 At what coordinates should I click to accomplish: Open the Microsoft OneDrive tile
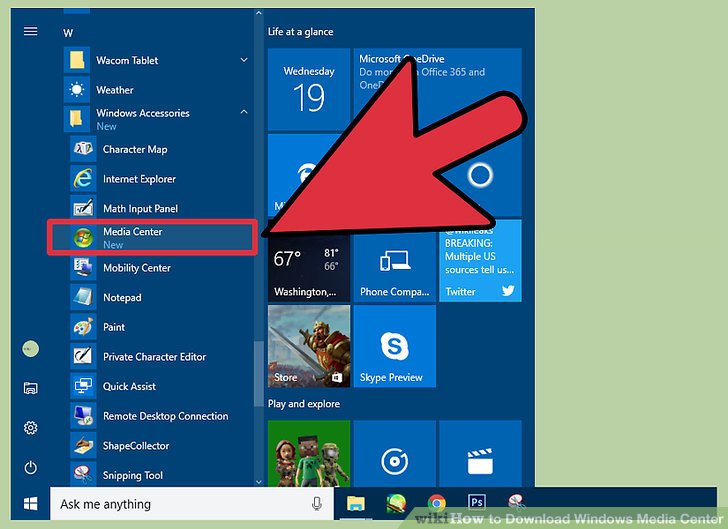click(437, 90)
